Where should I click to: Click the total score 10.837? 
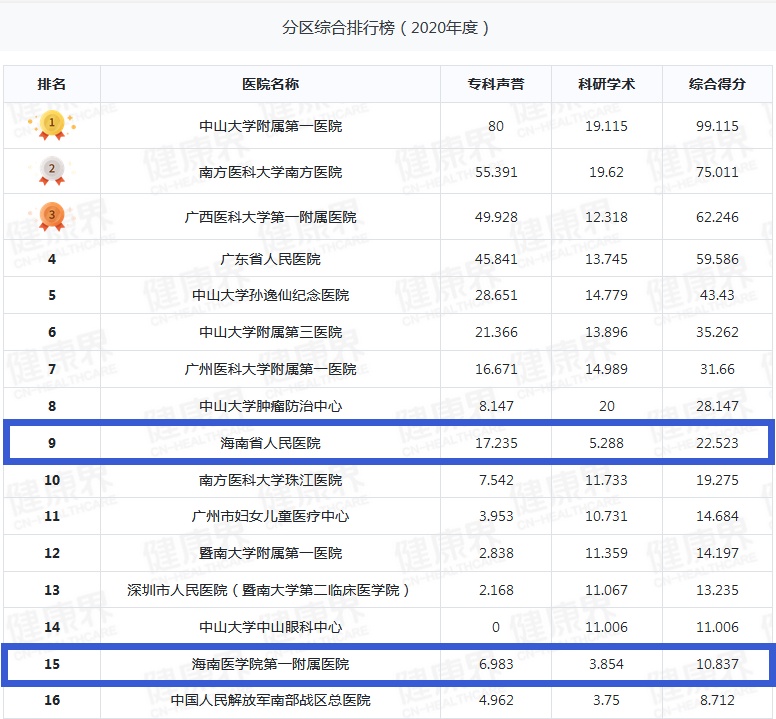point(718,664)
